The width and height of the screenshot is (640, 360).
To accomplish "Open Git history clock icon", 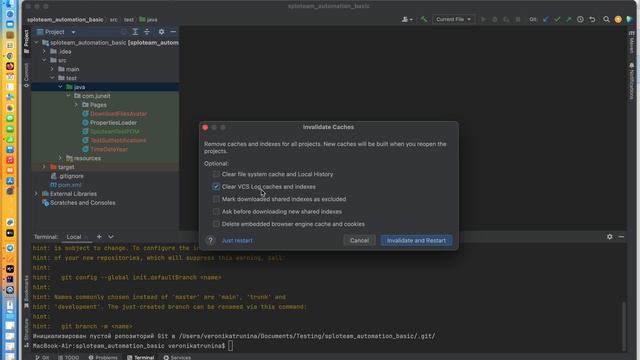I will click(580, 19).
